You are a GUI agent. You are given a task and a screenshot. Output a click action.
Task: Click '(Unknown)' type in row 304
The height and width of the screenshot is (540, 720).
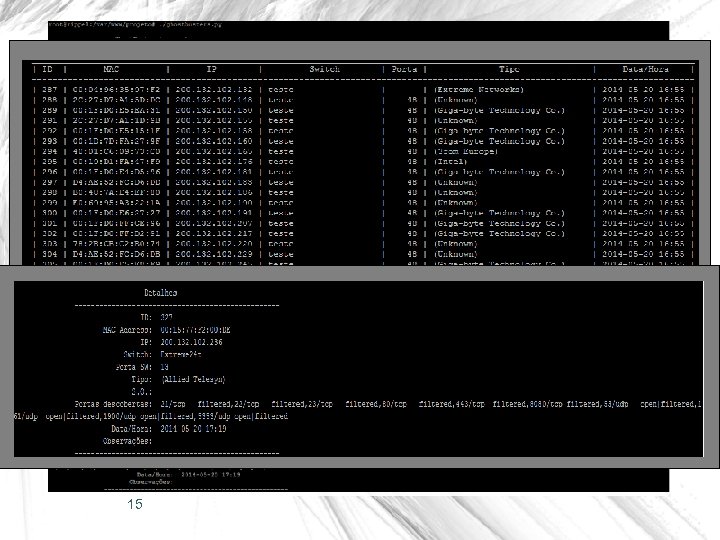point(456,254)
